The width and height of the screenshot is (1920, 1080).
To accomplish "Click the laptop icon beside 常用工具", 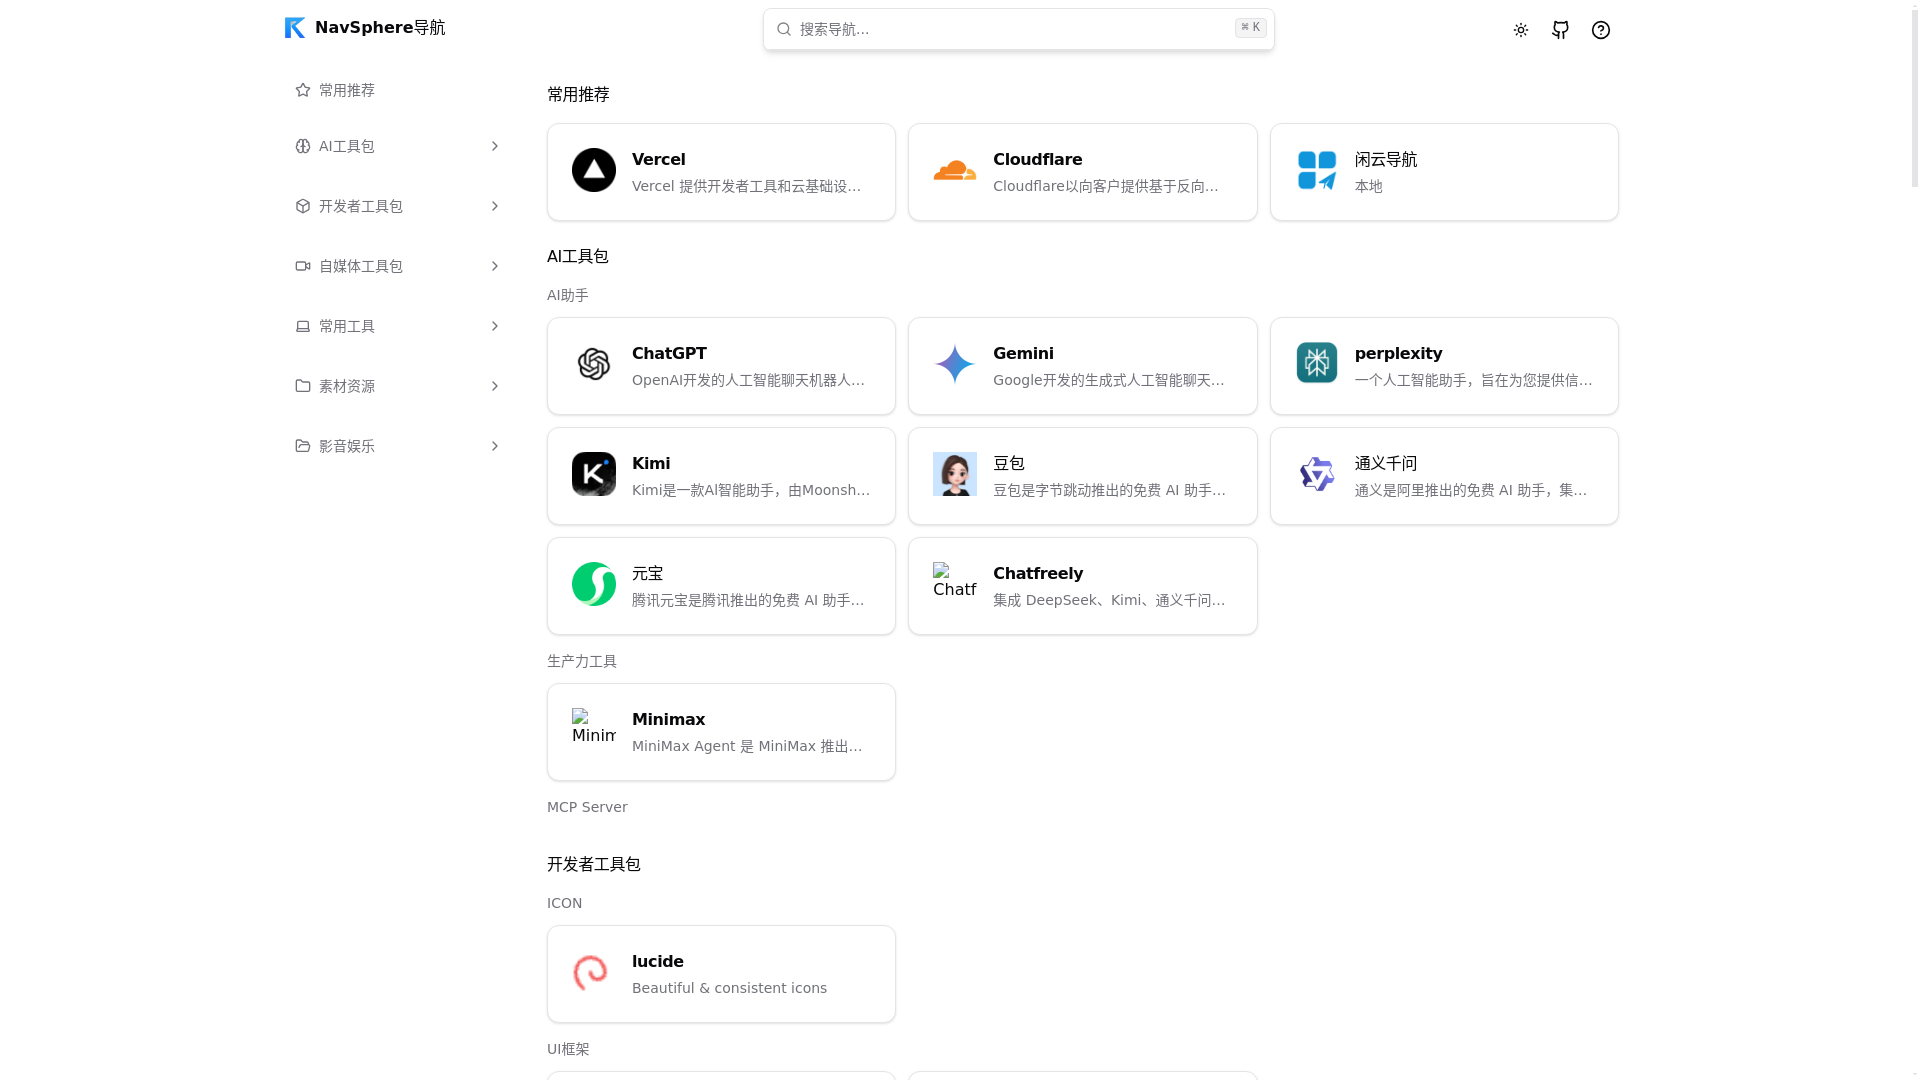I will (303, 326).
